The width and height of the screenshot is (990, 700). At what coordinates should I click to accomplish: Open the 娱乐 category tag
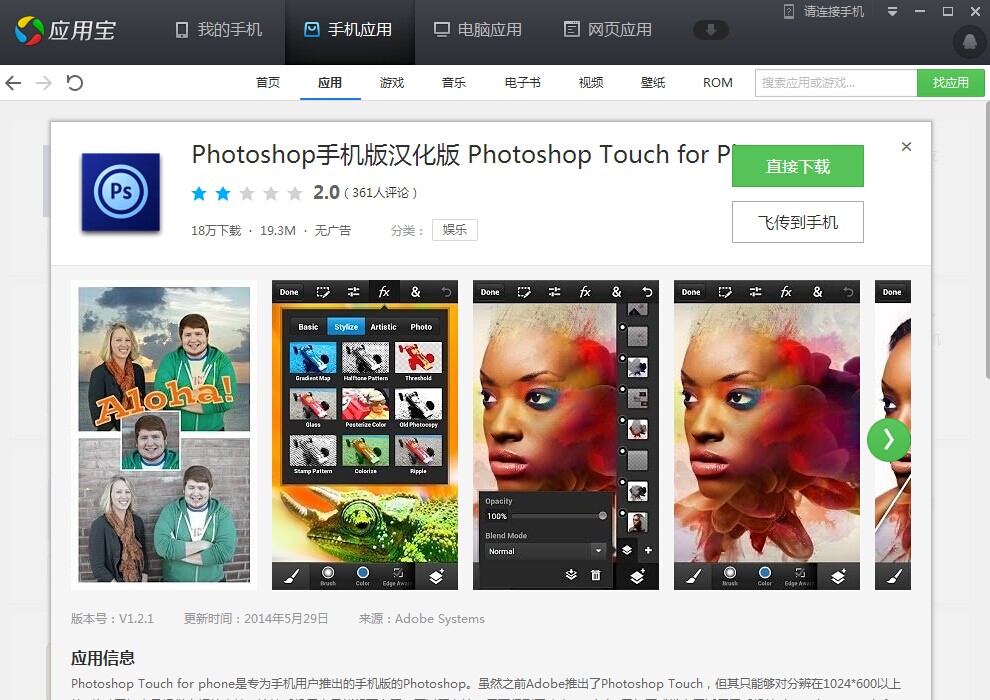pos(455,230)
